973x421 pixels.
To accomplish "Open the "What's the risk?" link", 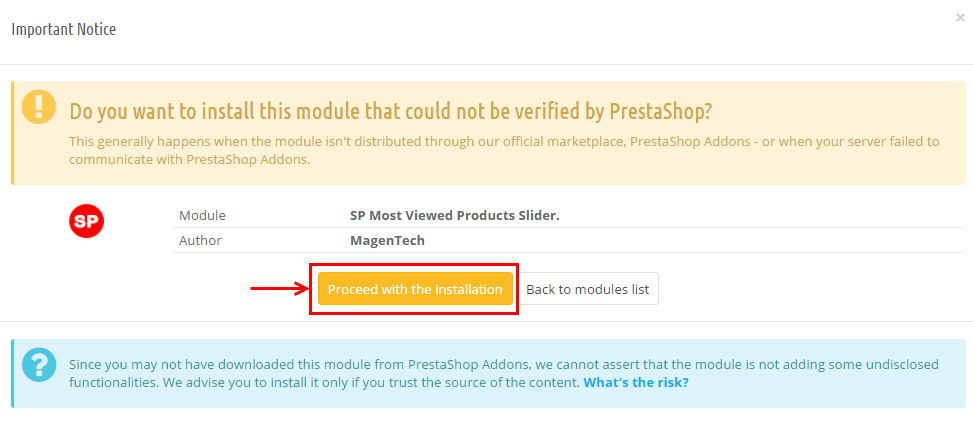I will tap(636, 383).
